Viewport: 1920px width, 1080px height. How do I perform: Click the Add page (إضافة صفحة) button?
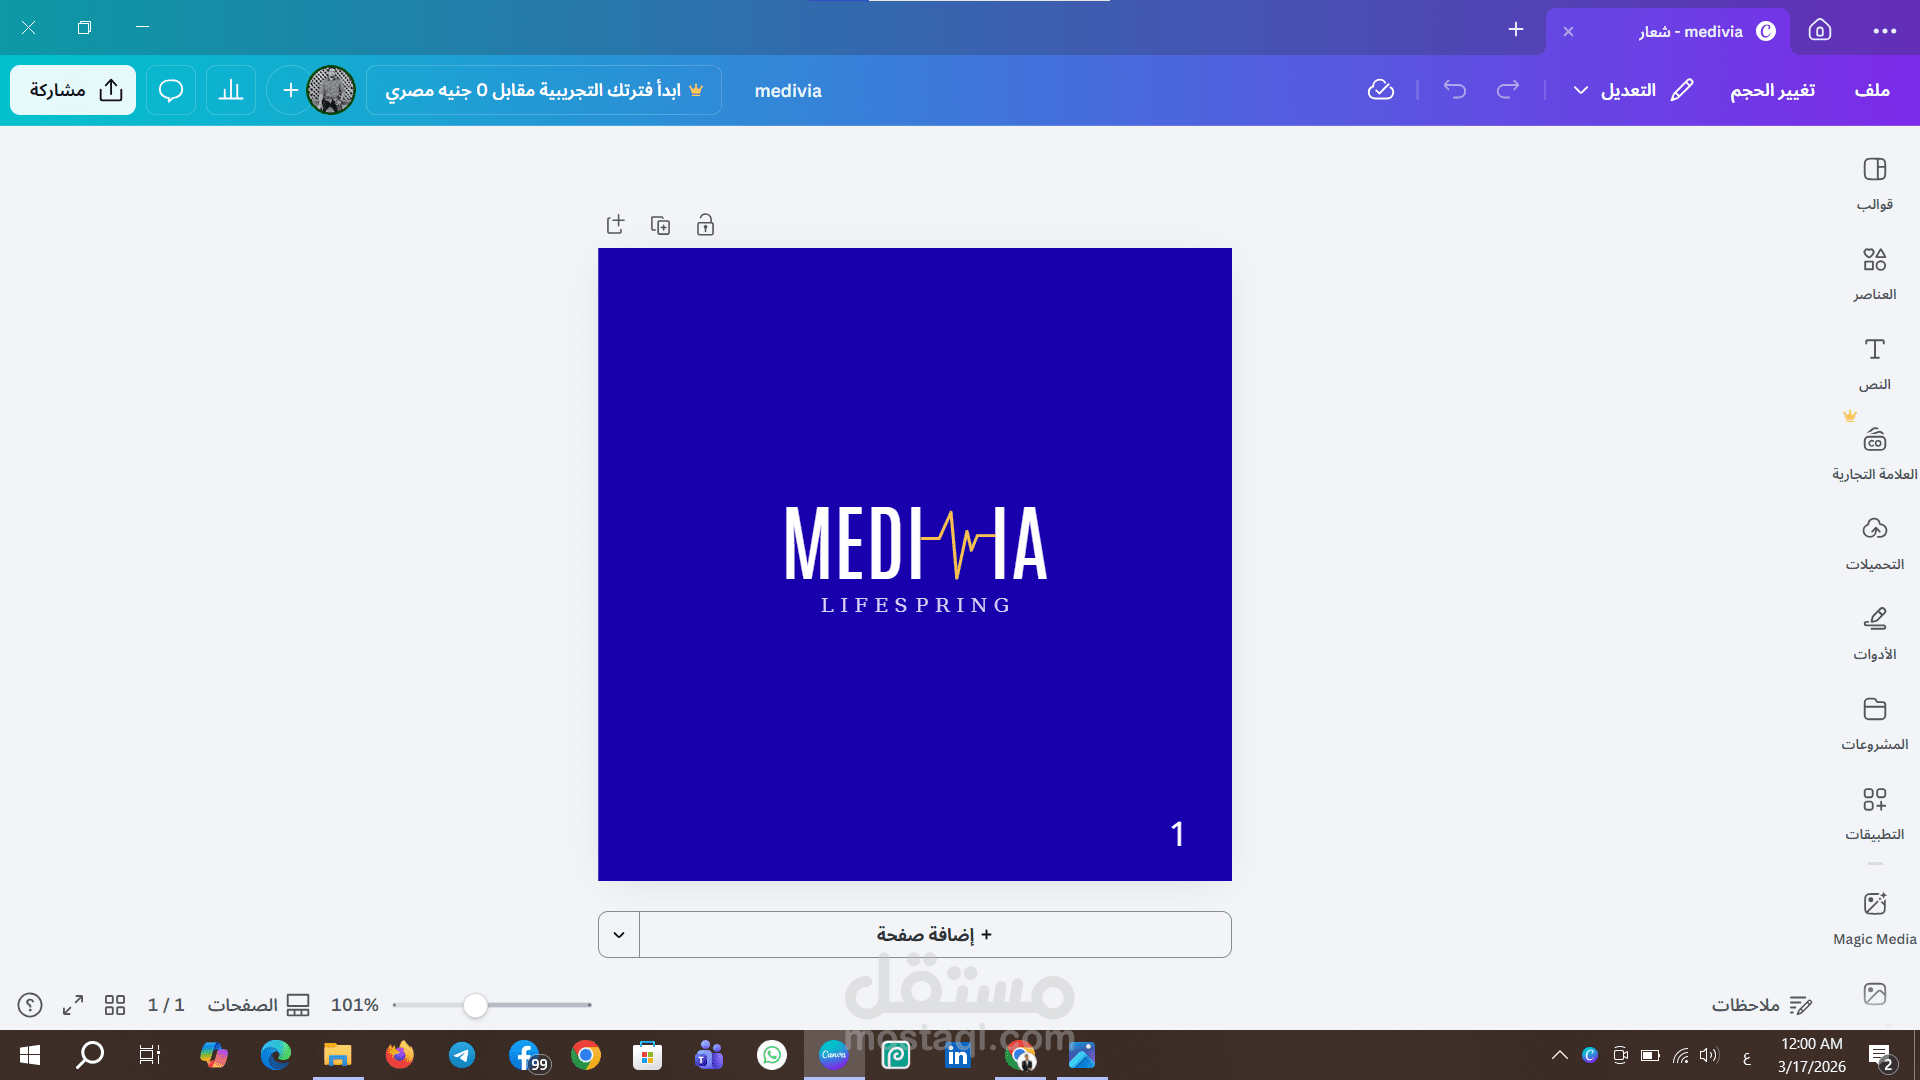pos(934,935)
